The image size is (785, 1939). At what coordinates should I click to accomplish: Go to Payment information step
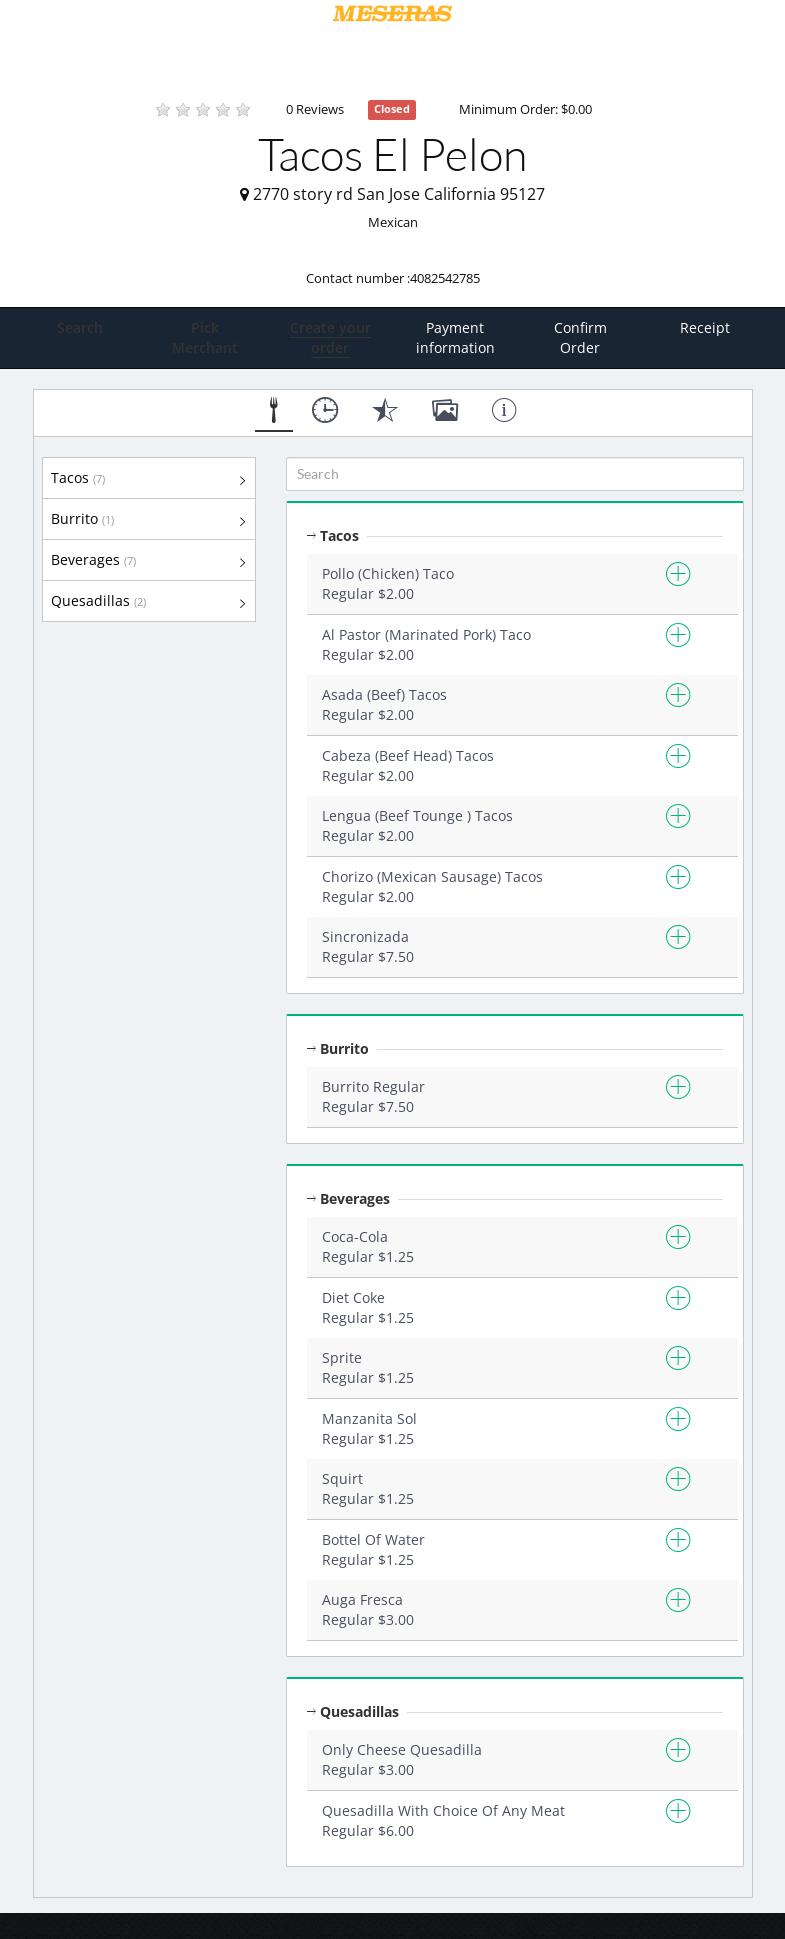[455, 338]
